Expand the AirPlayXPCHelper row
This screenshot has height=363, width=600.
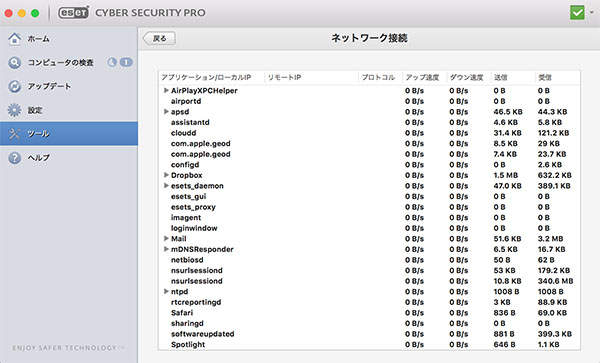pyautogui.click(x=166, y=90)
